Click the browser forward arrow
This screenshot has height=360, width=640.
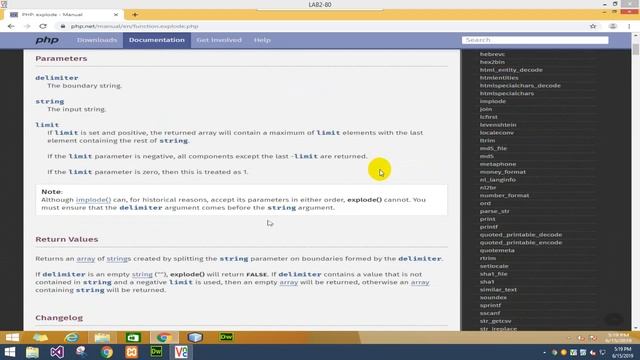click(x=27, y=26)
